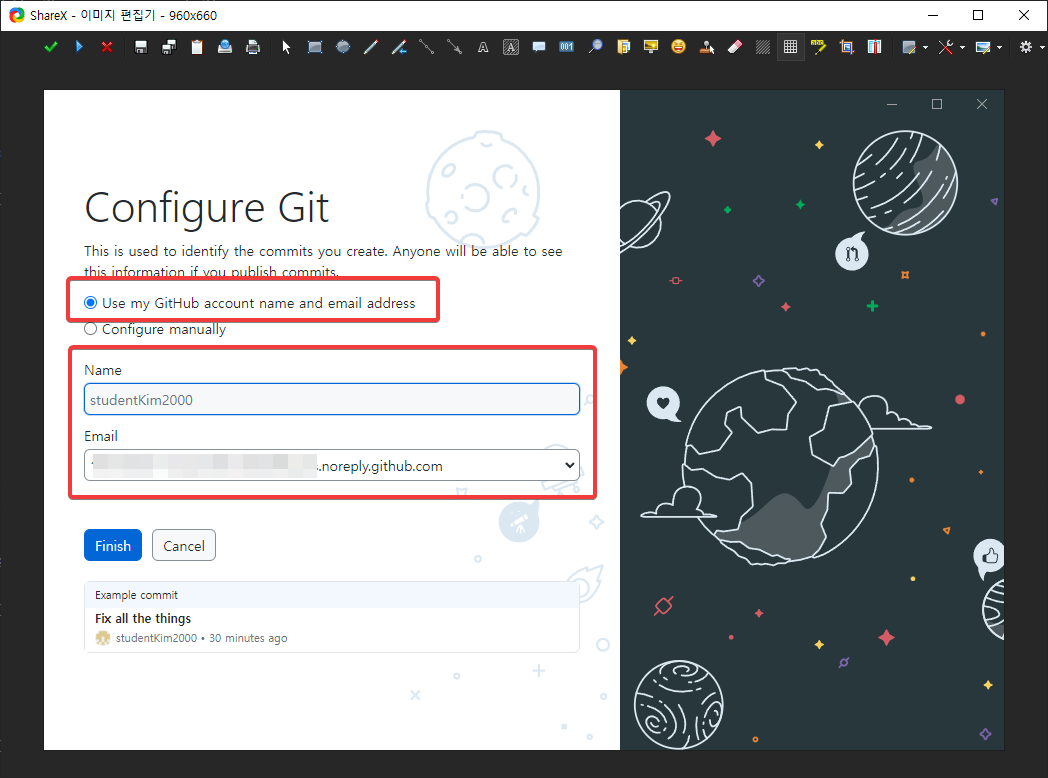Select Use my GitHub account radio option

[90, 303]
